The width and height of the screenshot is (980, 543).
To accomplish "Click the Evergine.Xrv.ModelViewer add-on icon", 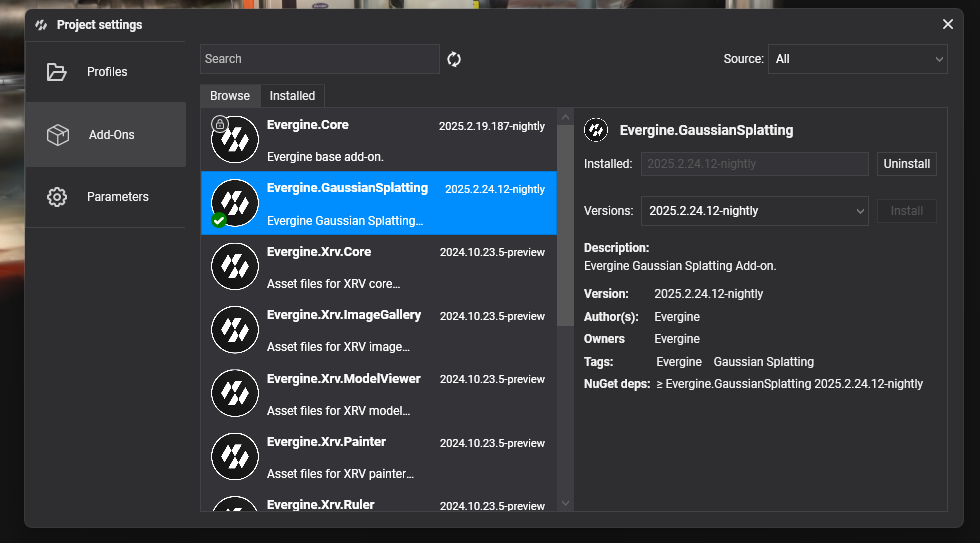I will pyautogui.click(x=236, y=393).
